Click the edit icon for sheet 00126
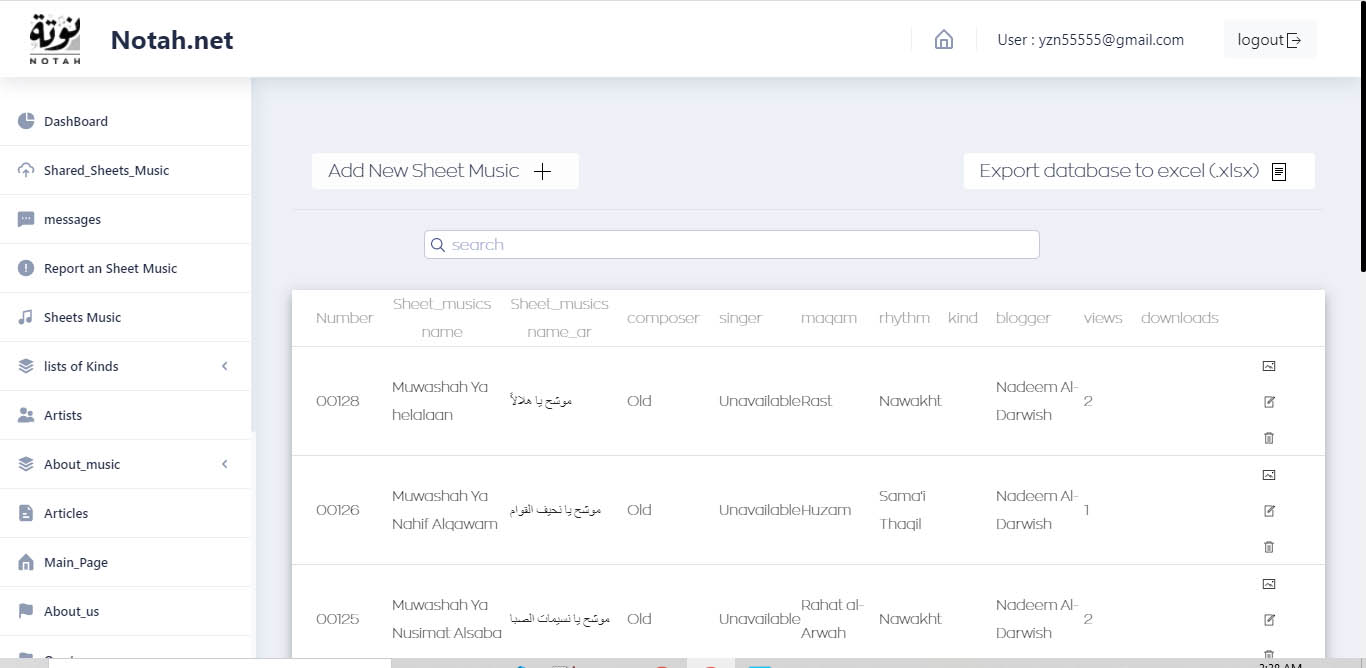1366x668 pixels. click(1269, 511)
